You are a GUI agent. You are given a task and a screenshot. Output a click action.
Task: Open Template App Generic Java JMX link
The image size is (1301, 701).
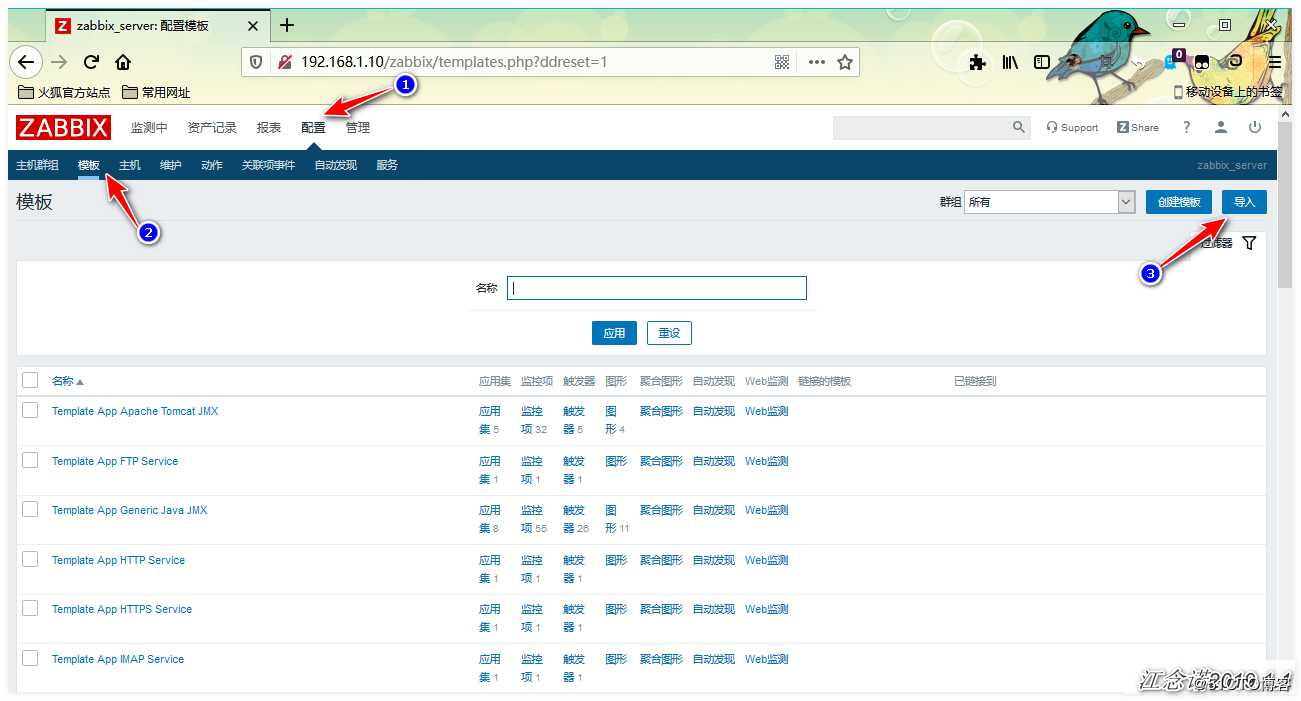point(130,510)
